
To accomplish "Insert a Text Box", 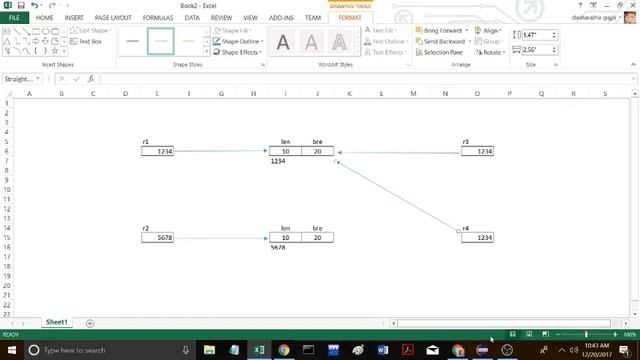I will [86, 42].
